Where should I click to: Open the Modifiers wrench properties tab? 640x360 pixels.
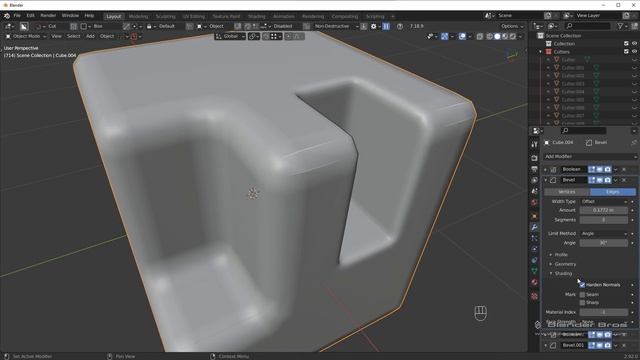534,227
